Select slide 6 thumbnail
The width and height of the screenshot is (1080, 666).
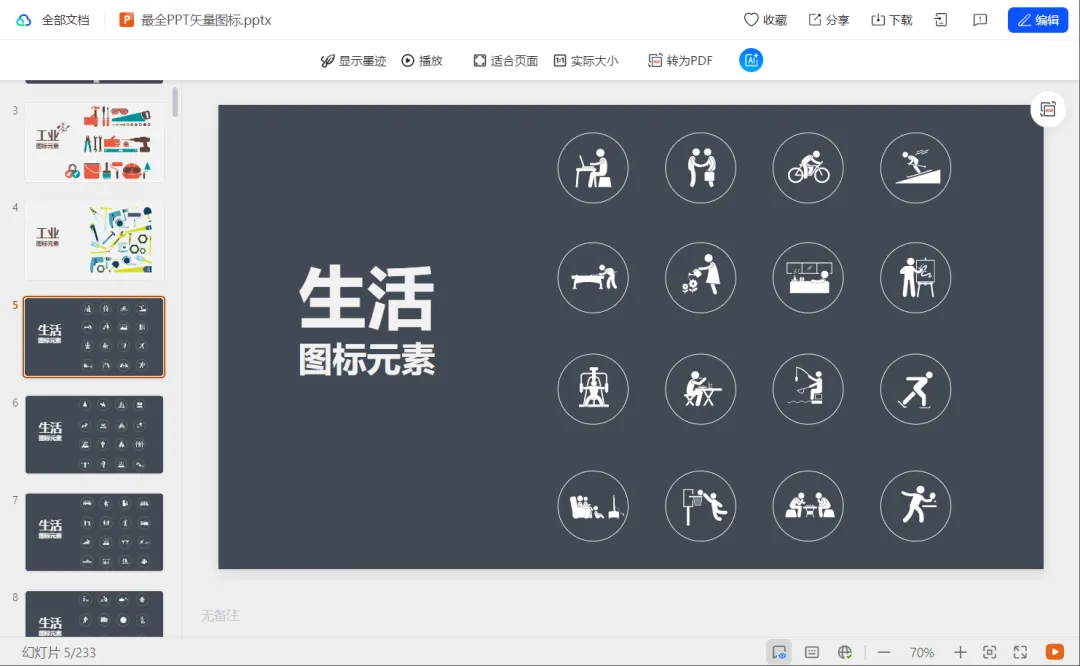click(x=94, y=435)
